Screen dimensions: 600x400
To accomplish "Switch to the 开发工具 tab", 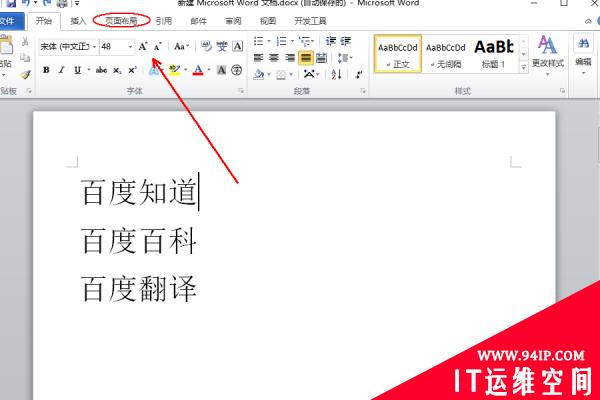I will click(x=310, y=21).
